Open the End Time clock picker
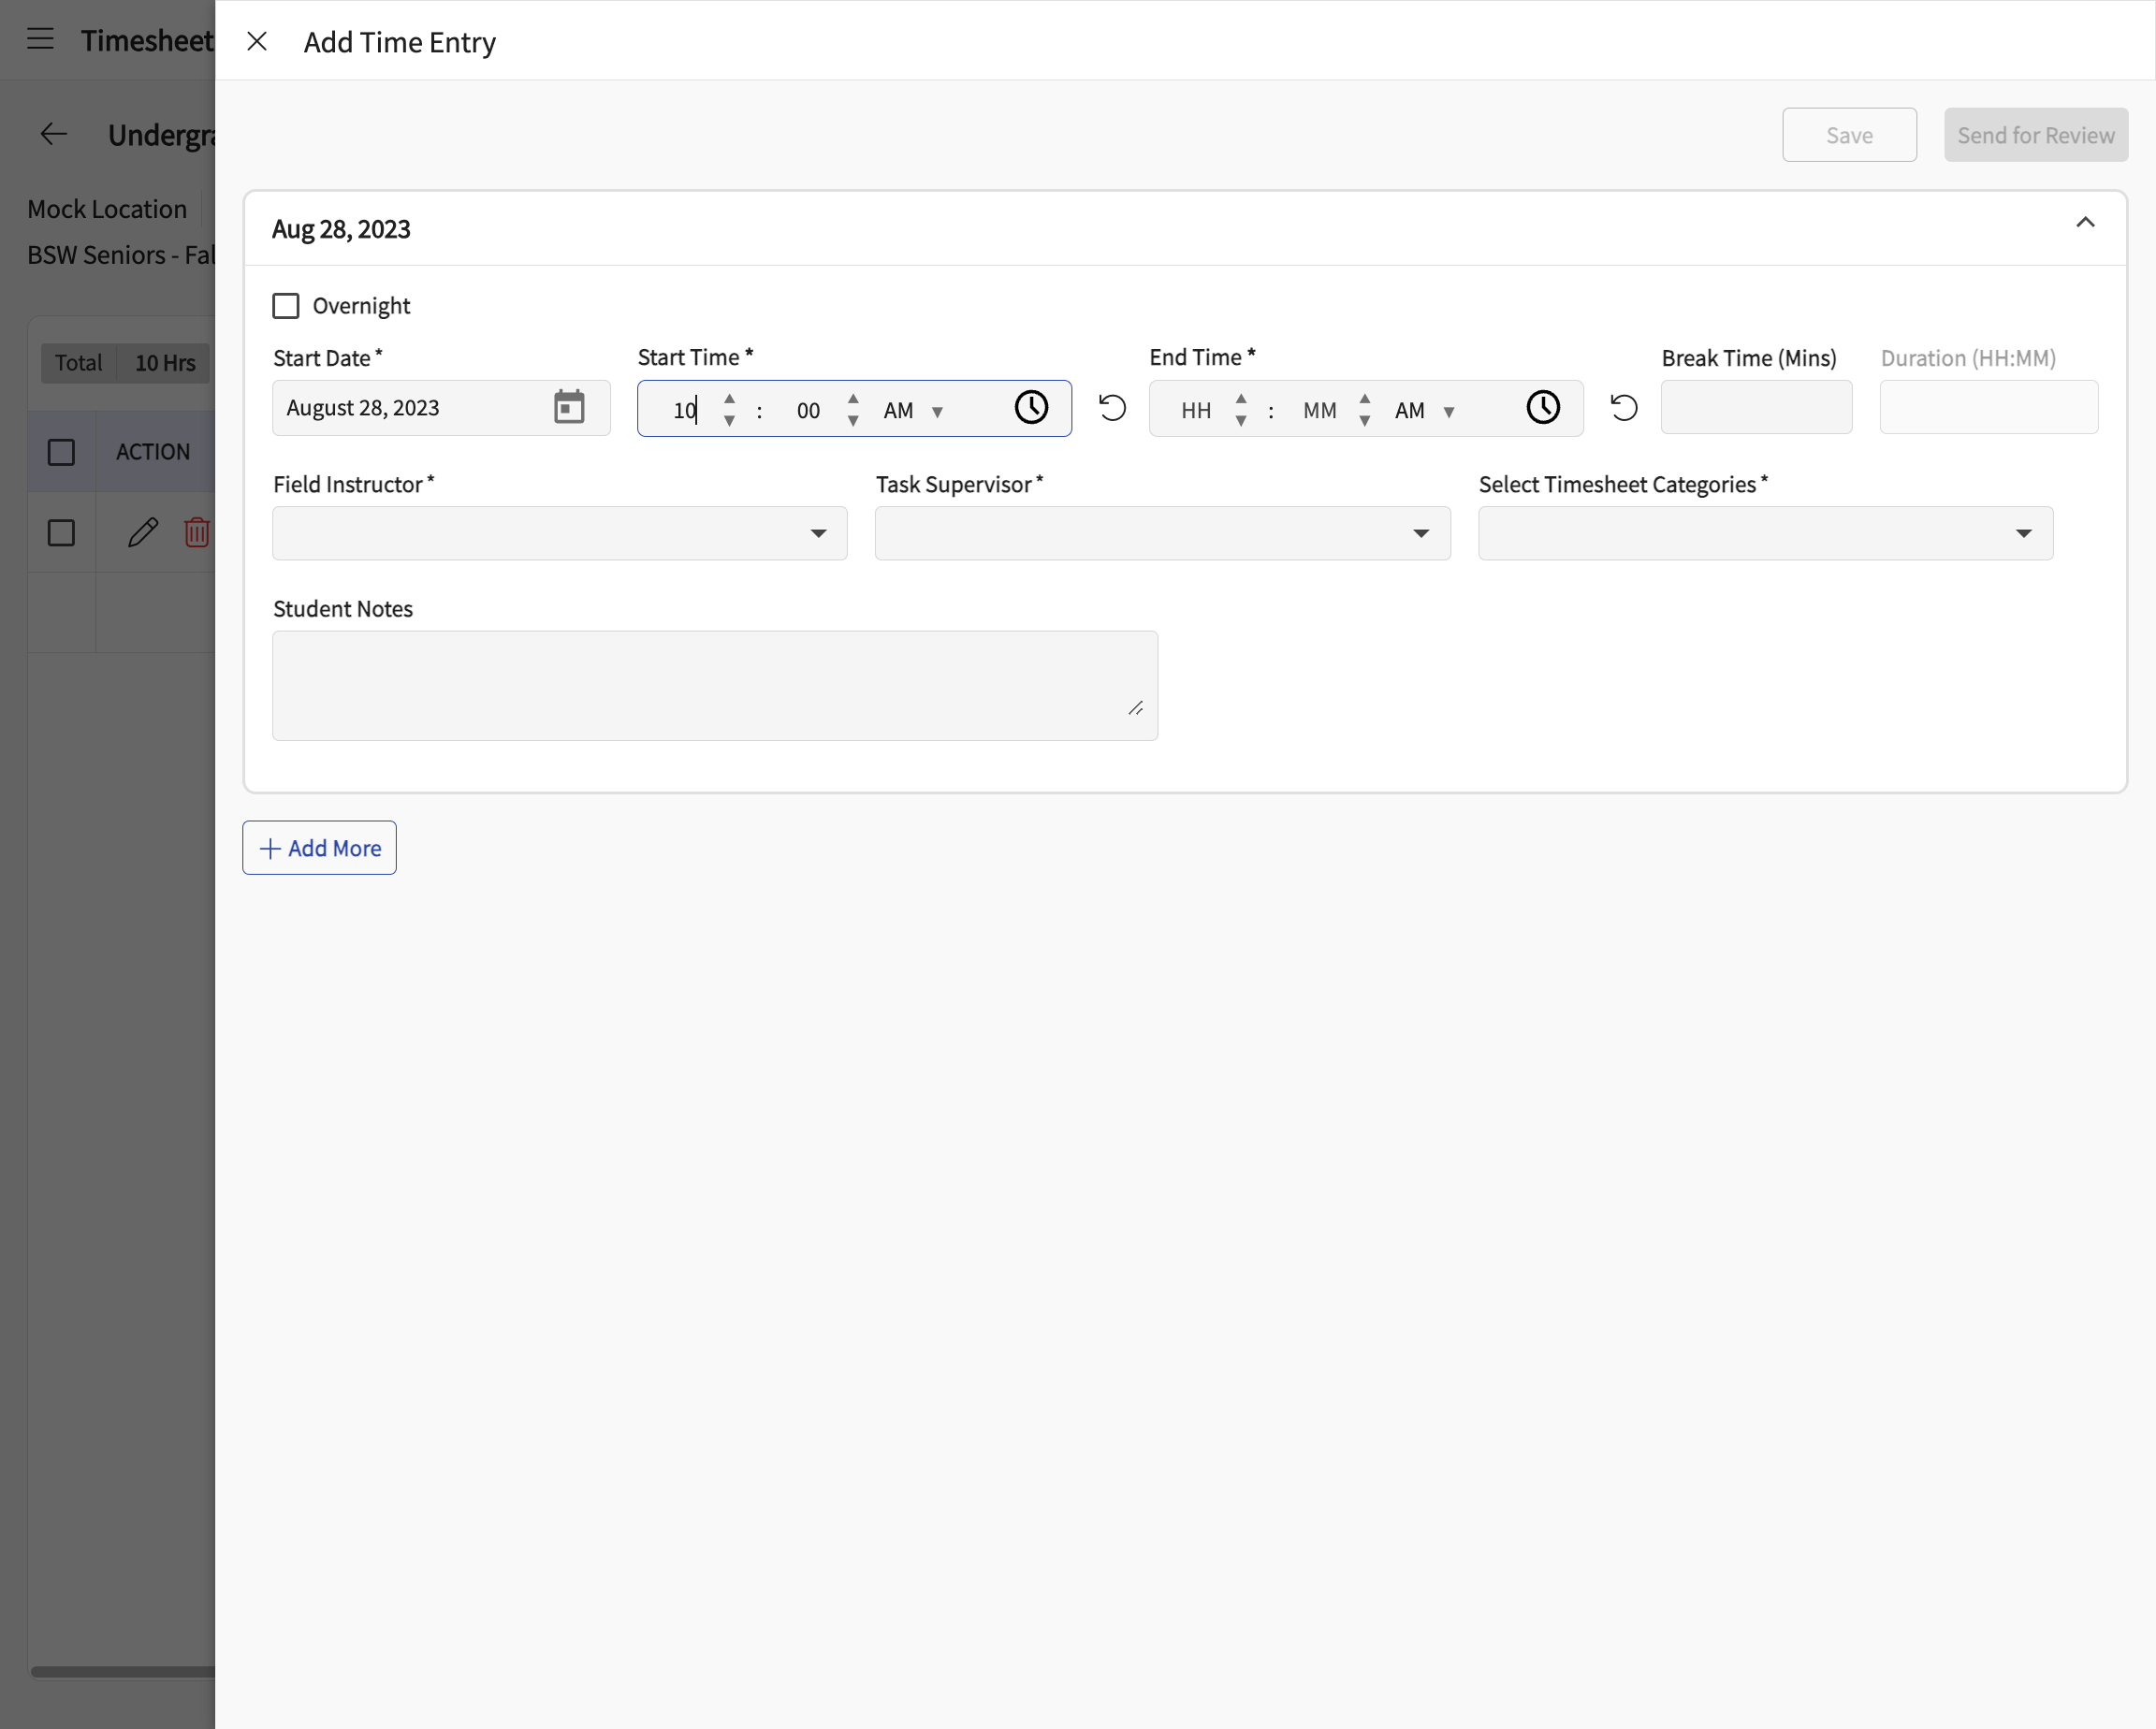The height and width of the screenshot is (1729, 2156). (1543, 407)
